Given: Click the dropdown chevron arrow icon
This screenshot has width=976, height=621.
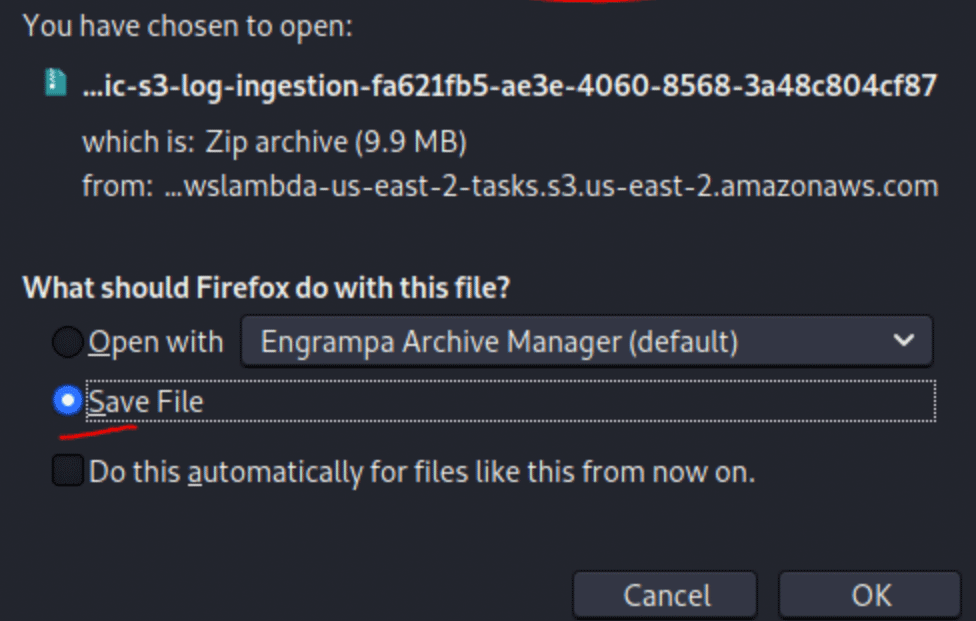Looking at the screenshot, I should 903,340.
